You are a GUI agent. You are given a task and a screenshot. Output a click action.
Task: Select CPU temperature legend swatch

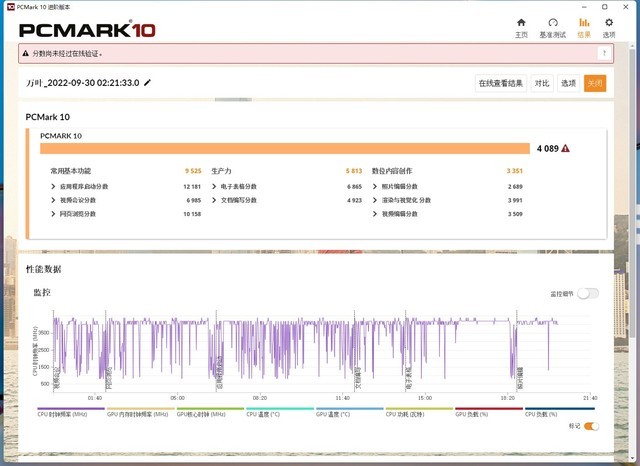[280, 408]
